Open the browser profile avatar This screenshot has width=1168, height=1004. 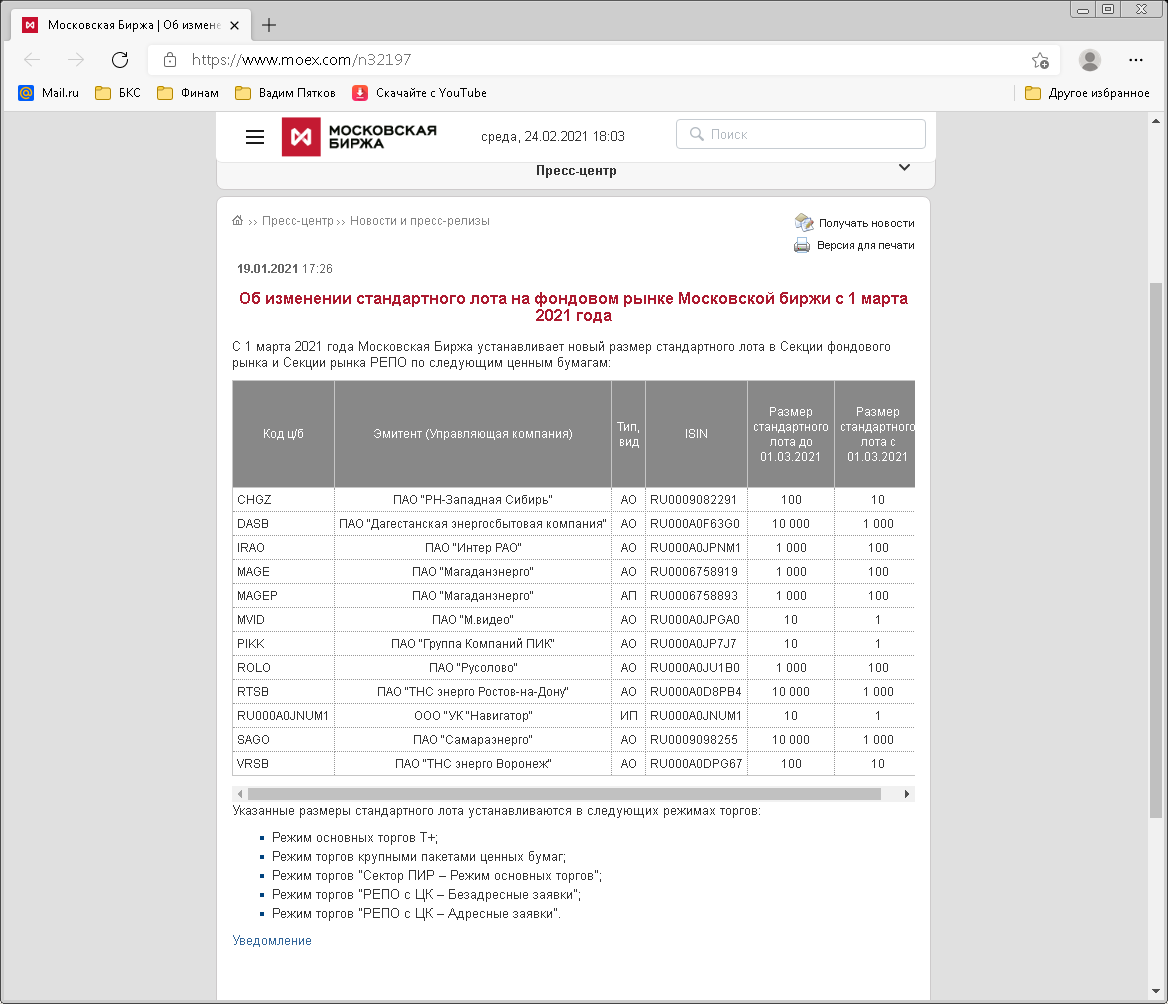(1089, 60)
